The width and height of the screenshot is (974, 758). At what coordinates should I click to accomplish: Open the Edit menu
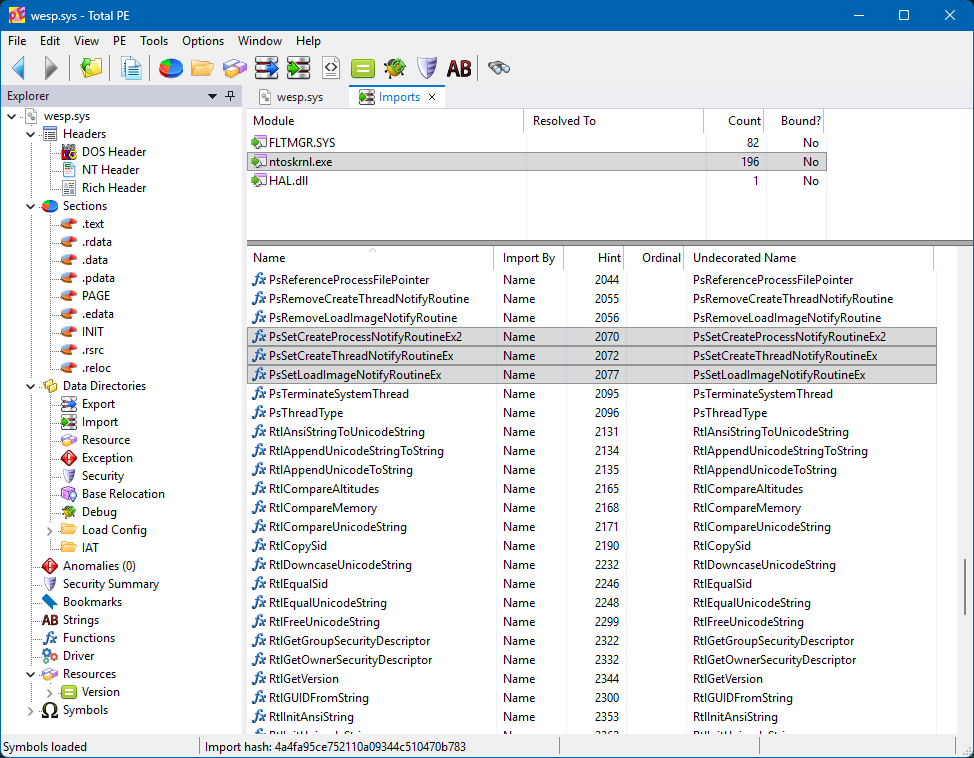point(50,40)
